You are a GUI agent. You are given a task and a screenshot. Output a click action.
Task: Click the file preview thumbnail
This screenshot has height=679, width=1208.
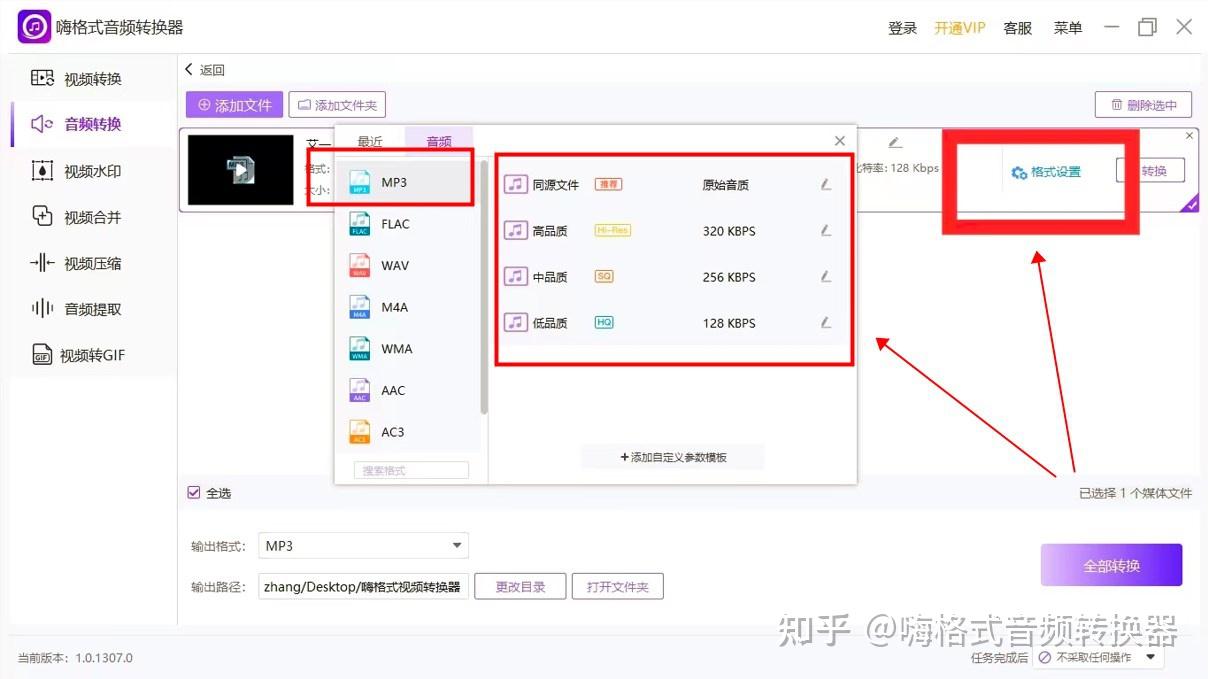coord(241,170)
